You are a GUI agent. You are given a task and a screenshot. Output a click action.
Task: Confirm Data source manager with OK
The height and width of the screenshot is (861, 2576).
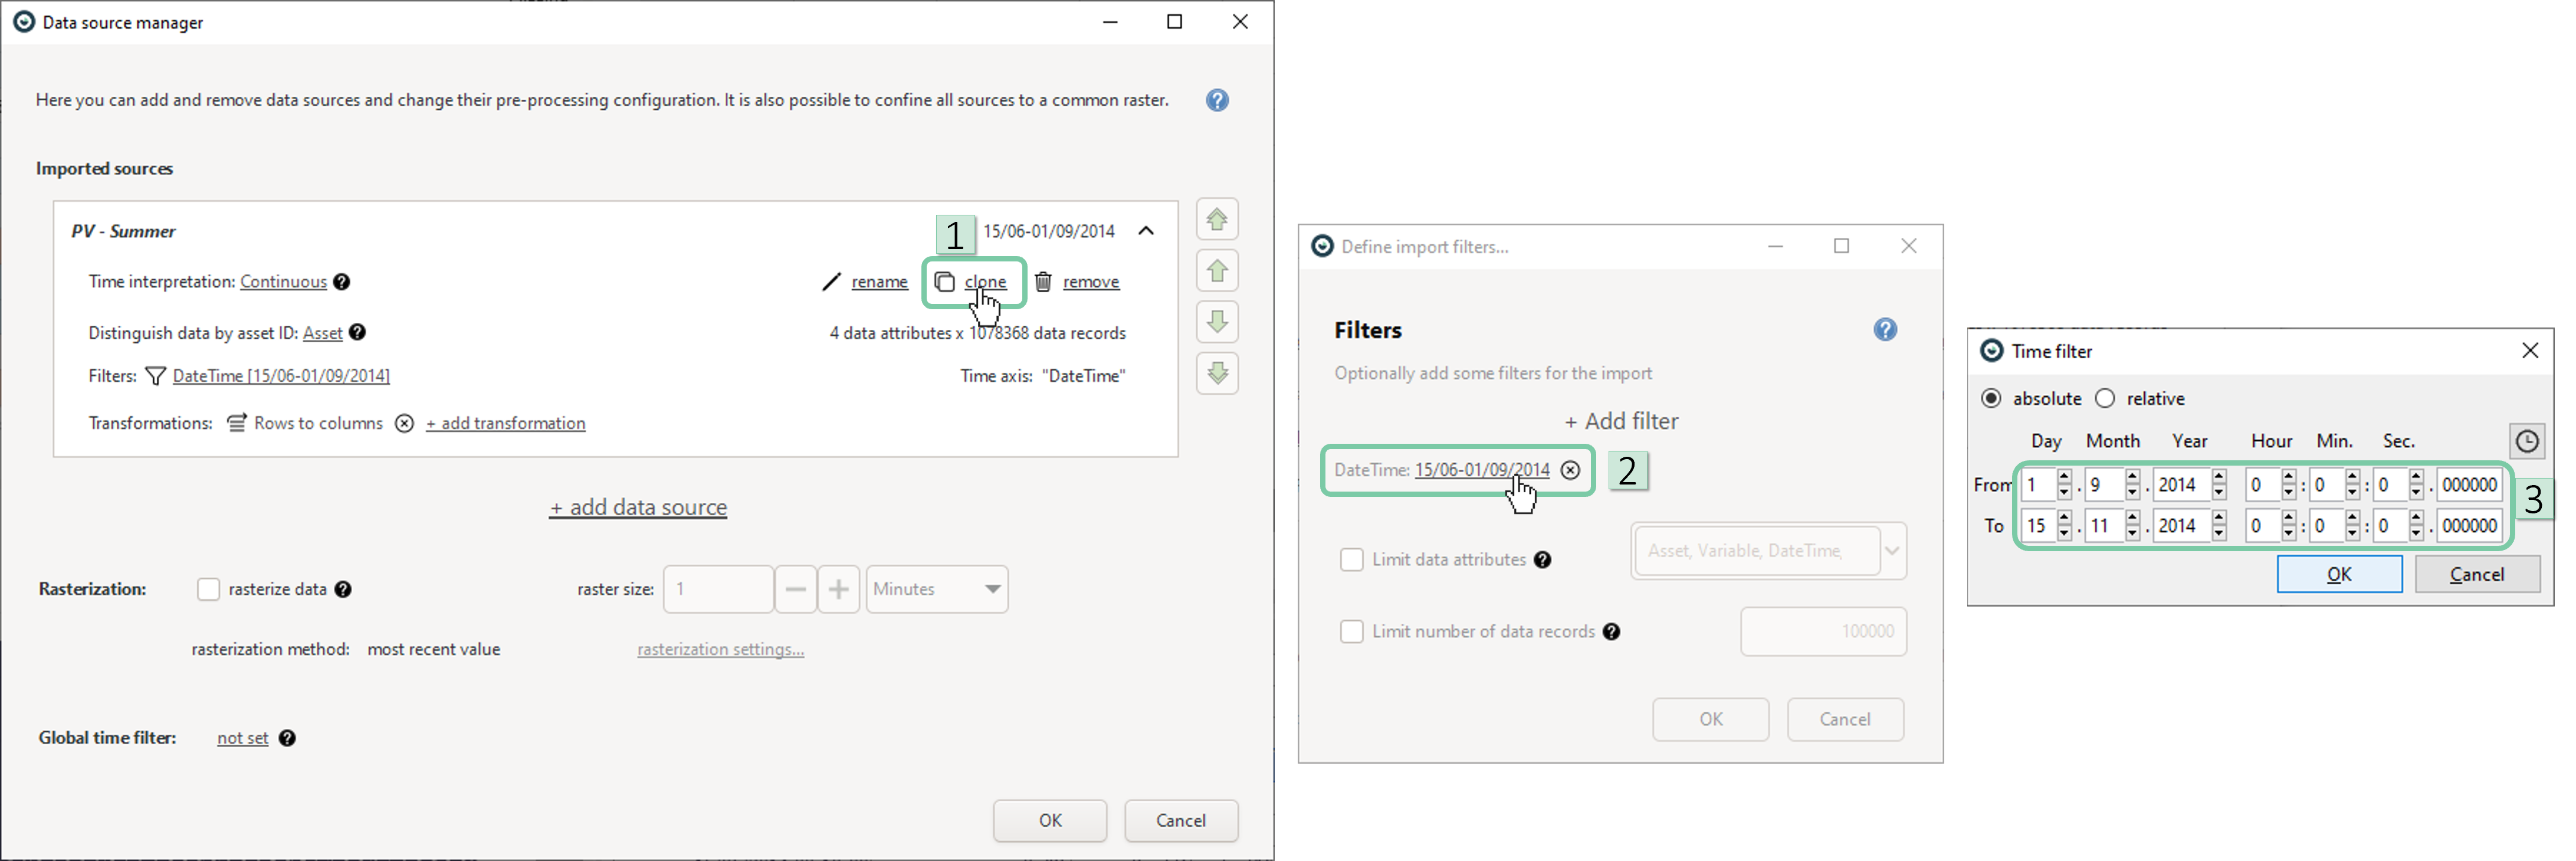(1050, 820)
